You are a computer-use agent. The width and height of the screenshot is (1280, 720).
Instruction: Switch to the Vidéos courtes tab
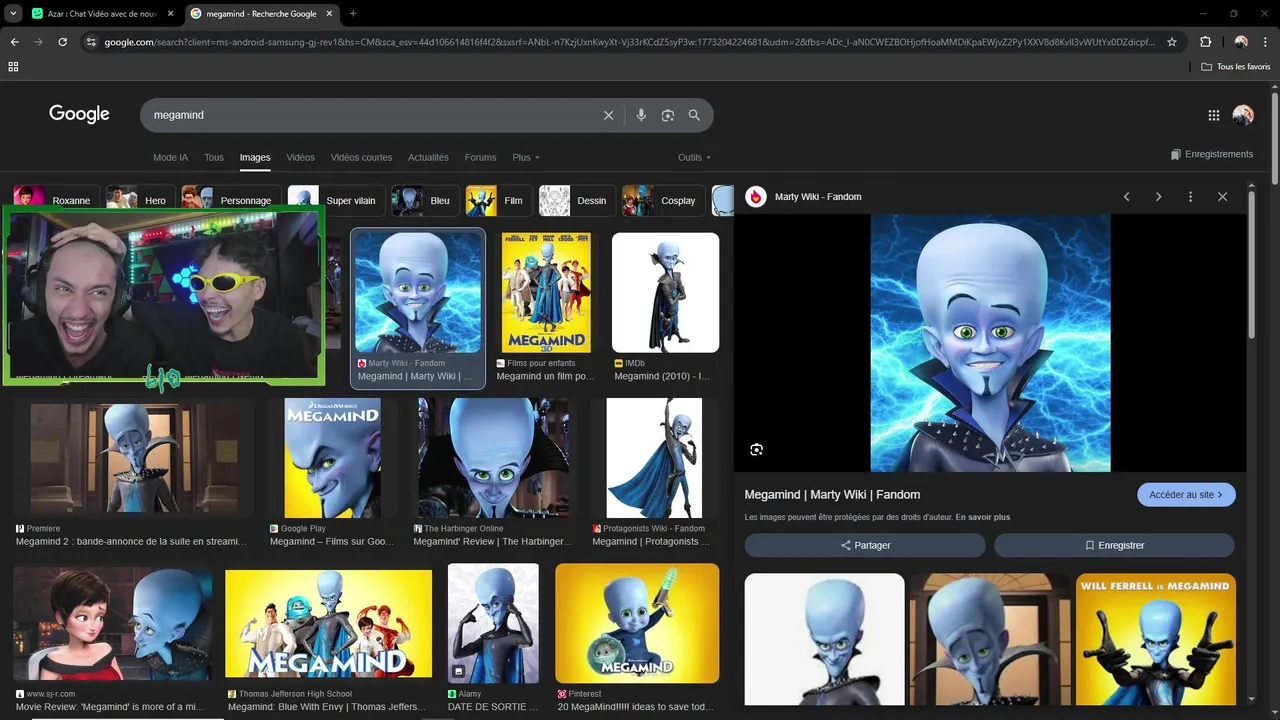(x=361, y=158)
